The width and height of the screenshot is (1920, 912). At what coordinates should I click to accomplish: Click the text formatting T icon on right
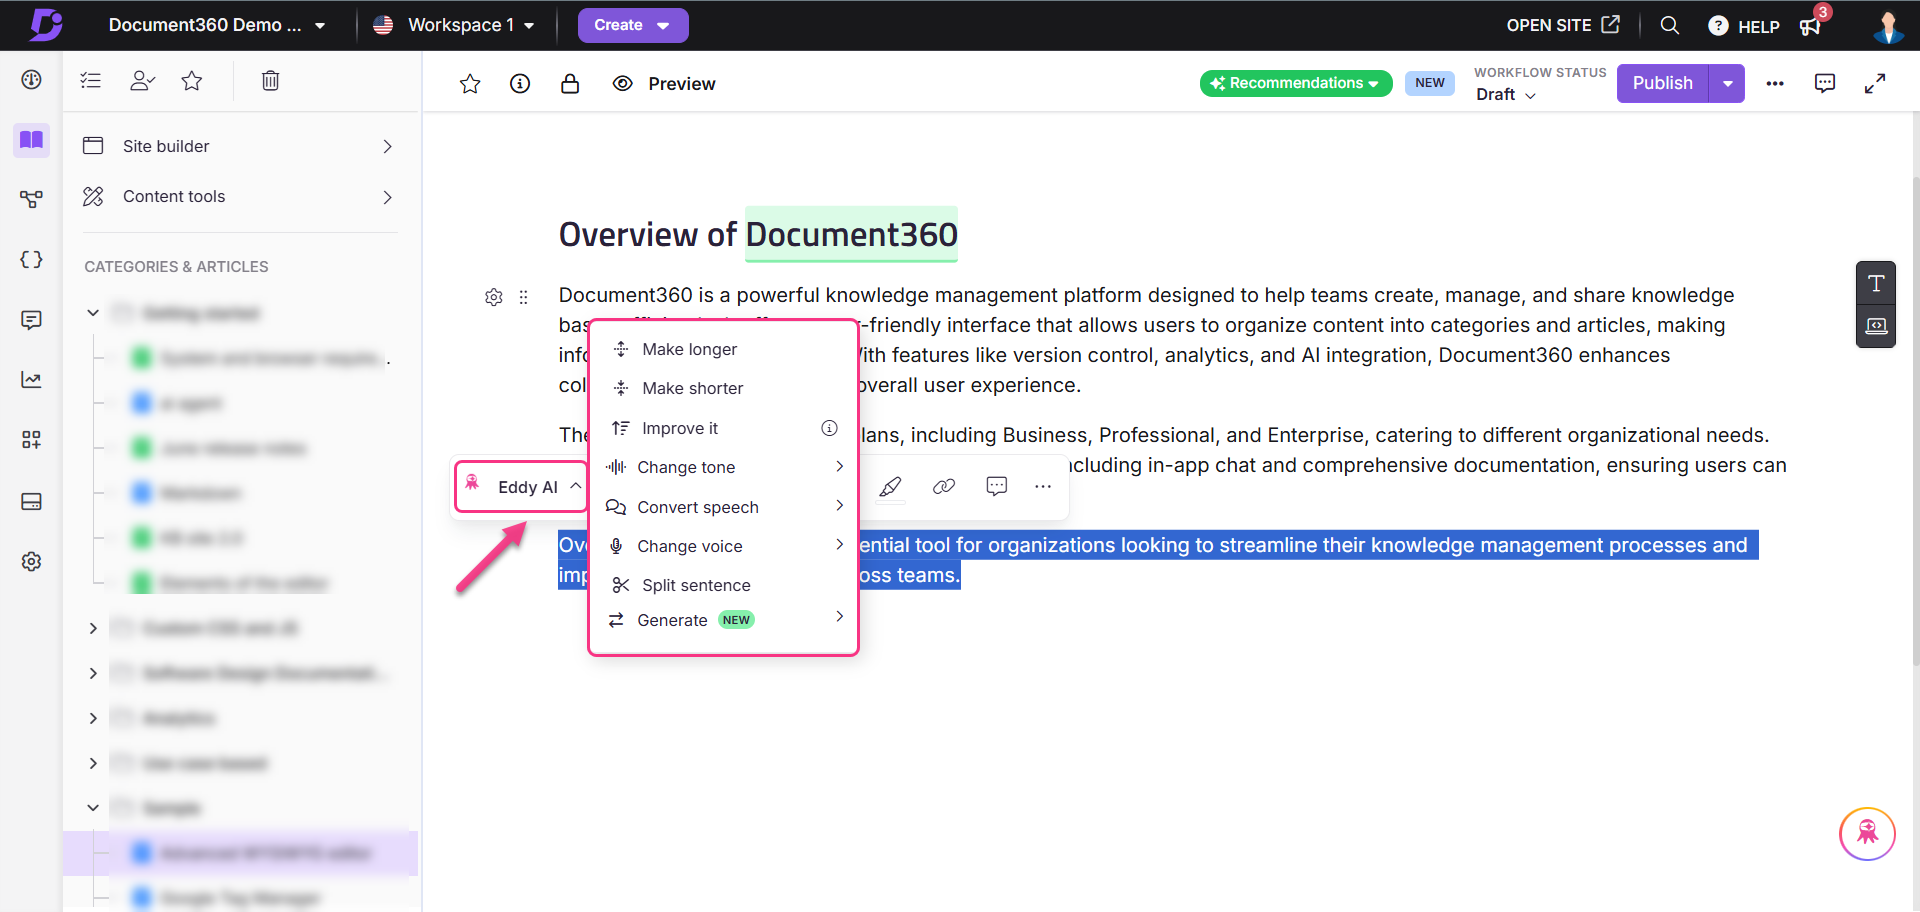point(1876,283)
